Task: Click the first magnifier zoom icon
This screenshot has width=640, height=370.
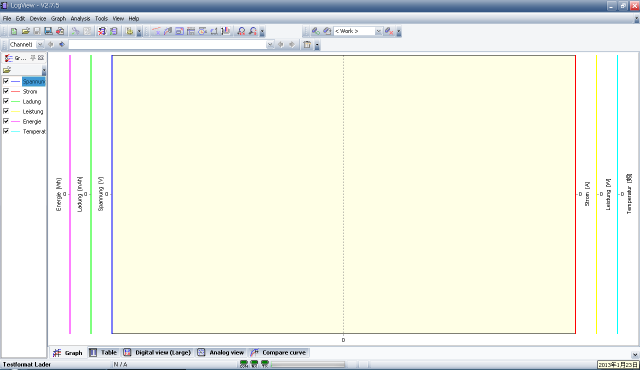Action: (x=241, y=31)
